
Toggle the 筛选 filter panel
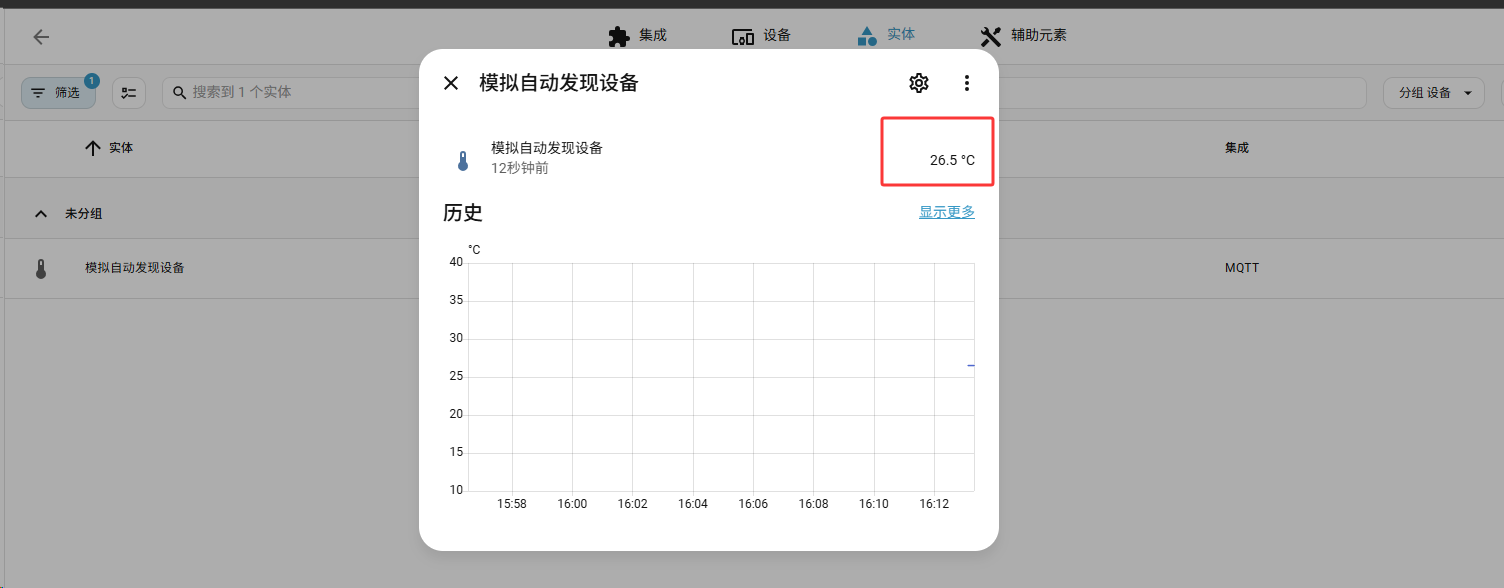tap(58, 93)
